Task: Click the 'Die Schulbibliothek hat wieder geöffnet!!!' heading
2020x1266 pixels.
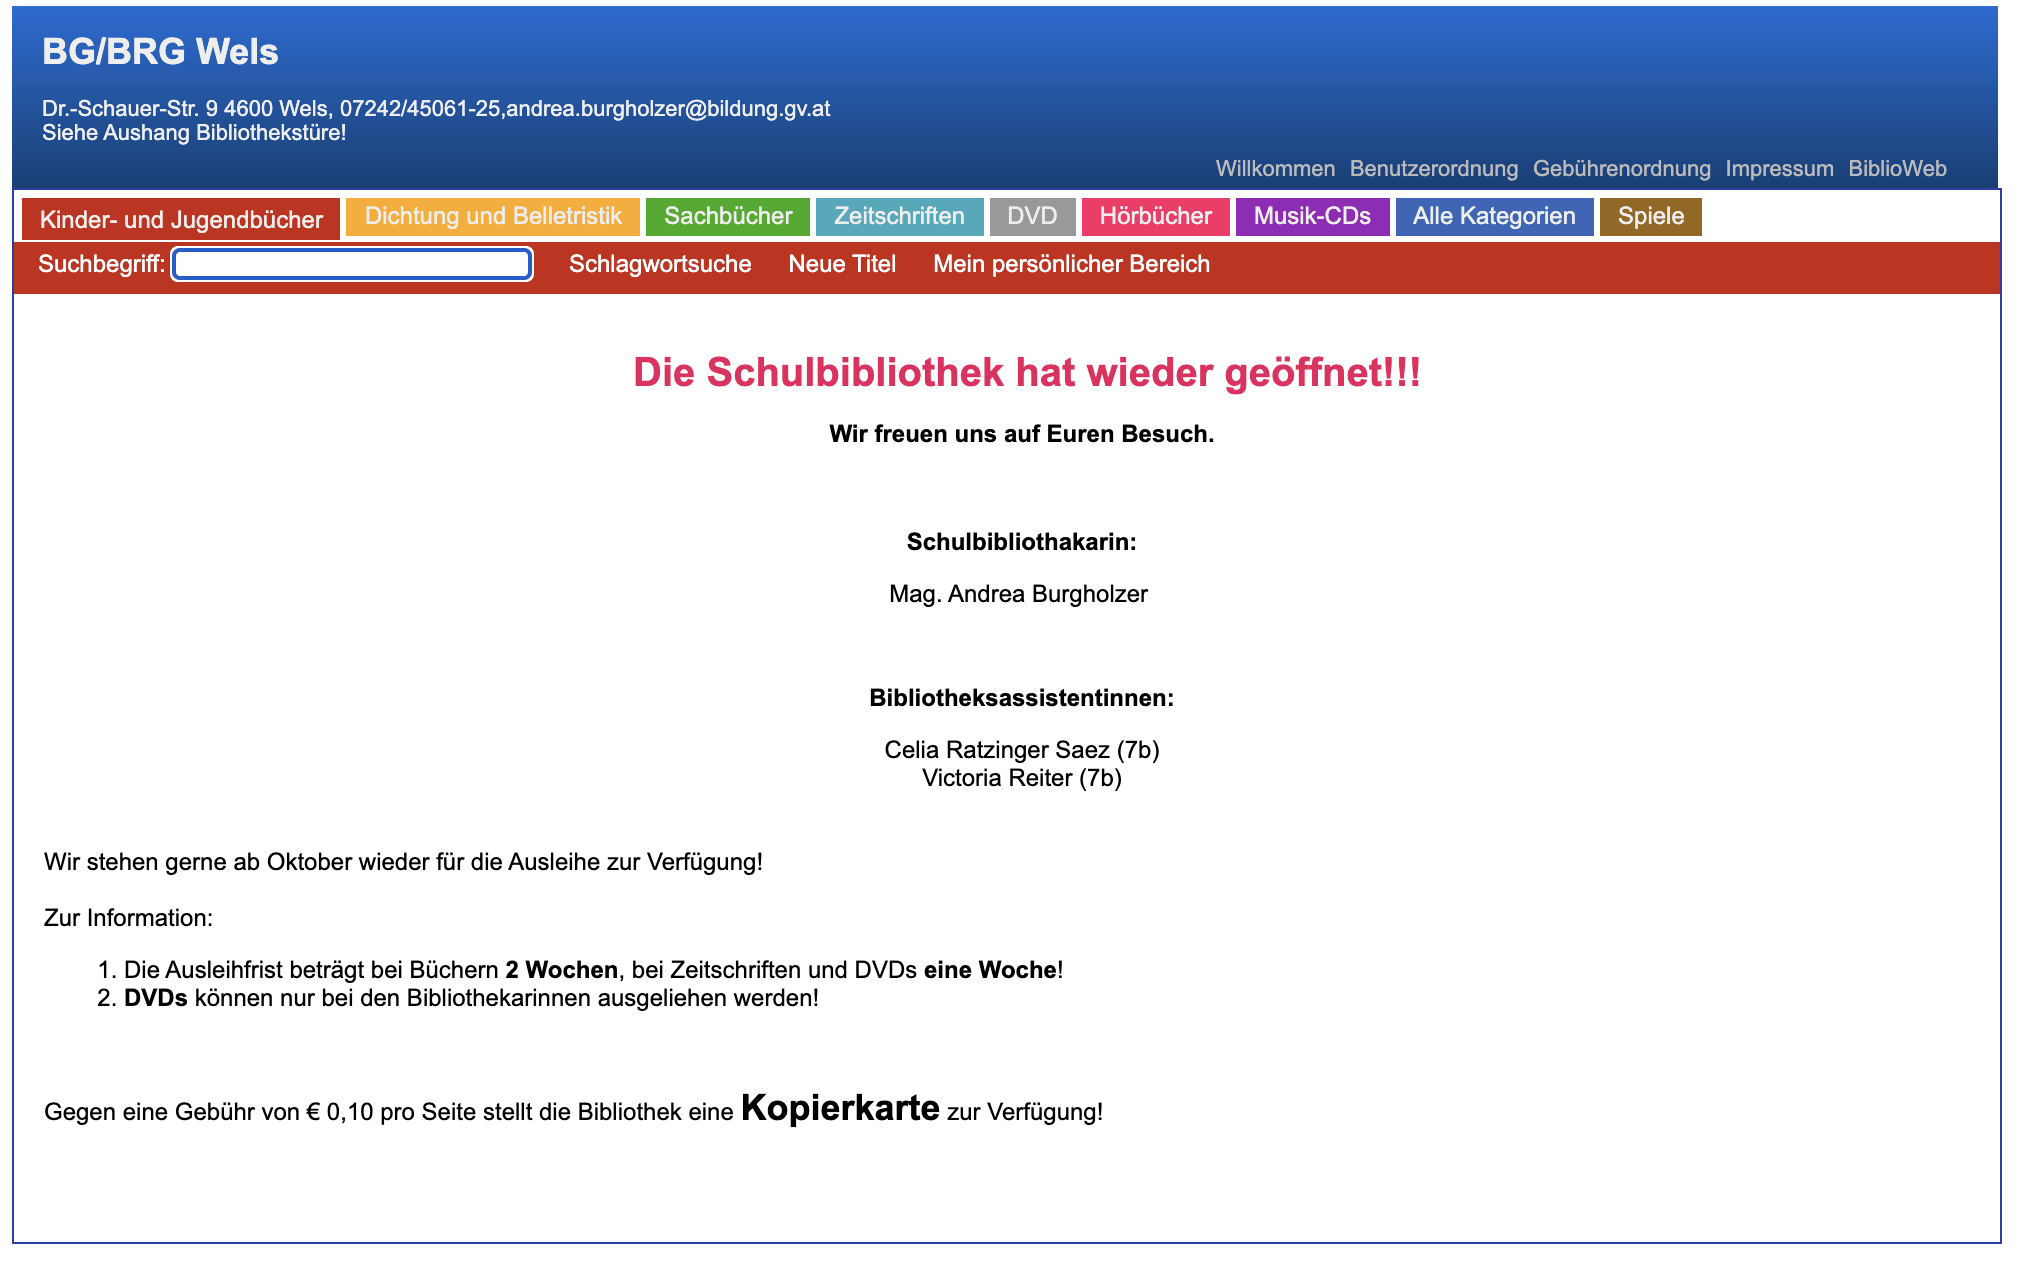Action: point(1027,372)
